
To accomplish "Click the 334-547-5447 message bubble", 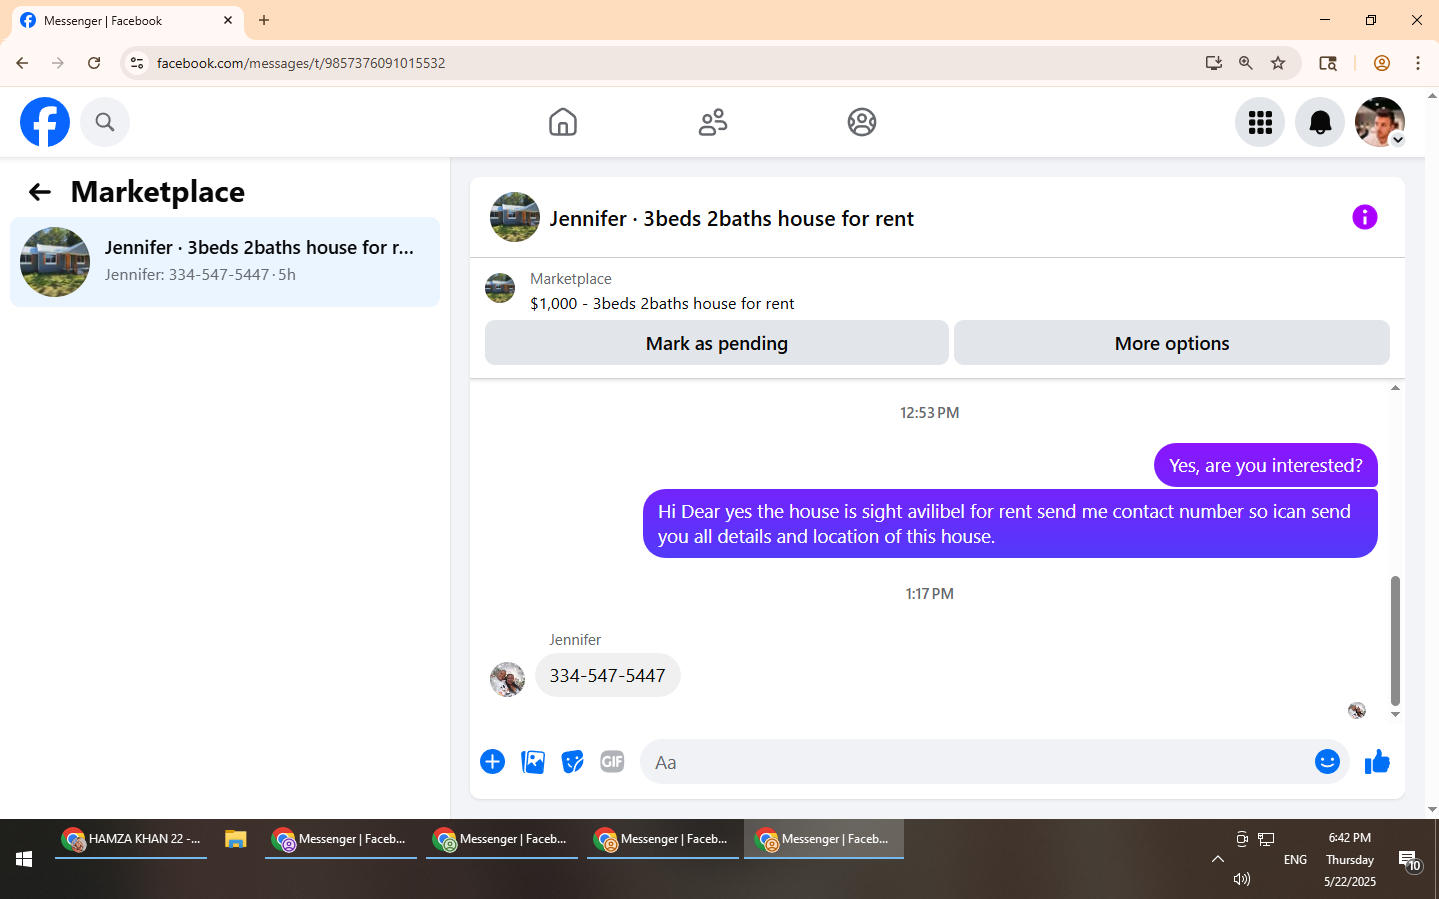I will coord(608,675).
